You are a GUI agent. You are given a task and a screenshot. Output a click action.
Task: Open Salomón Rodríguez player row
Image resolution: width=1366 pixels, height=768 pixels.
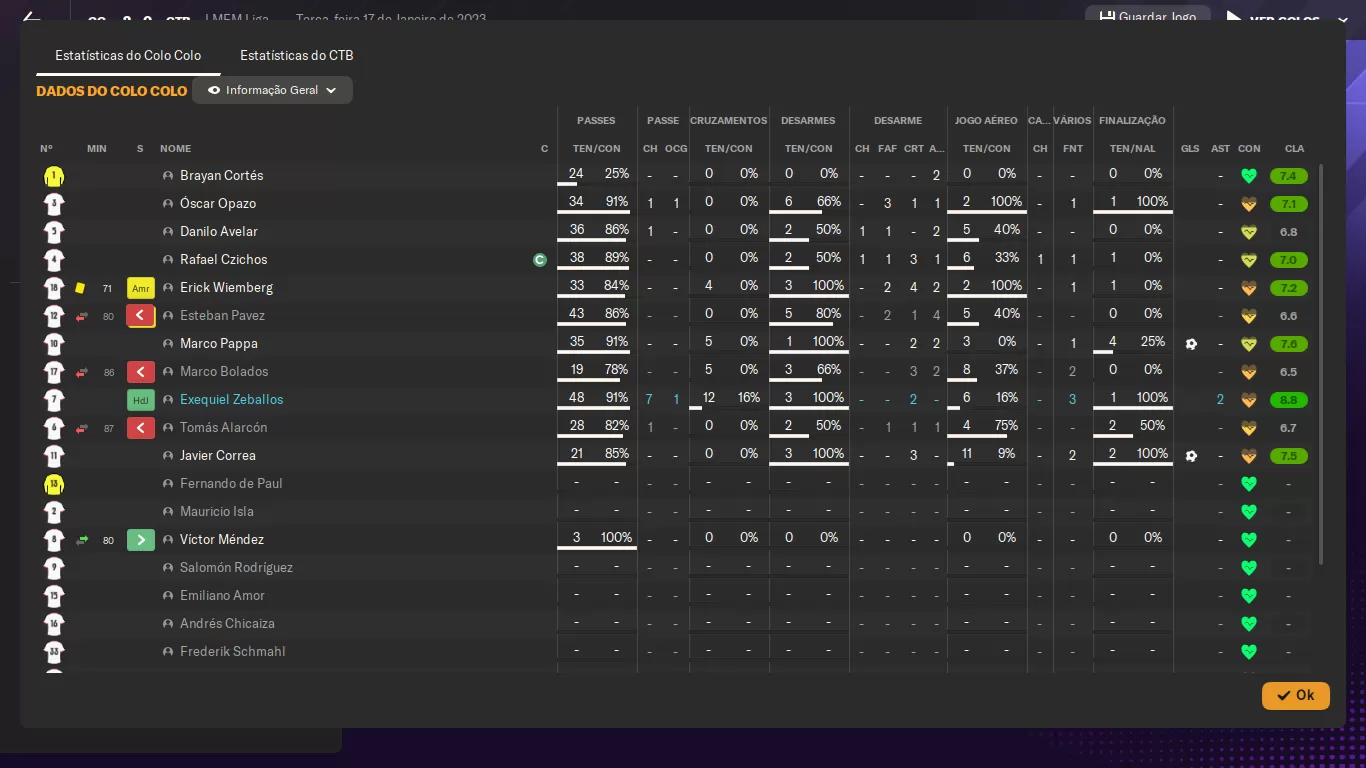pyautogui.click(x=672, y=568)
